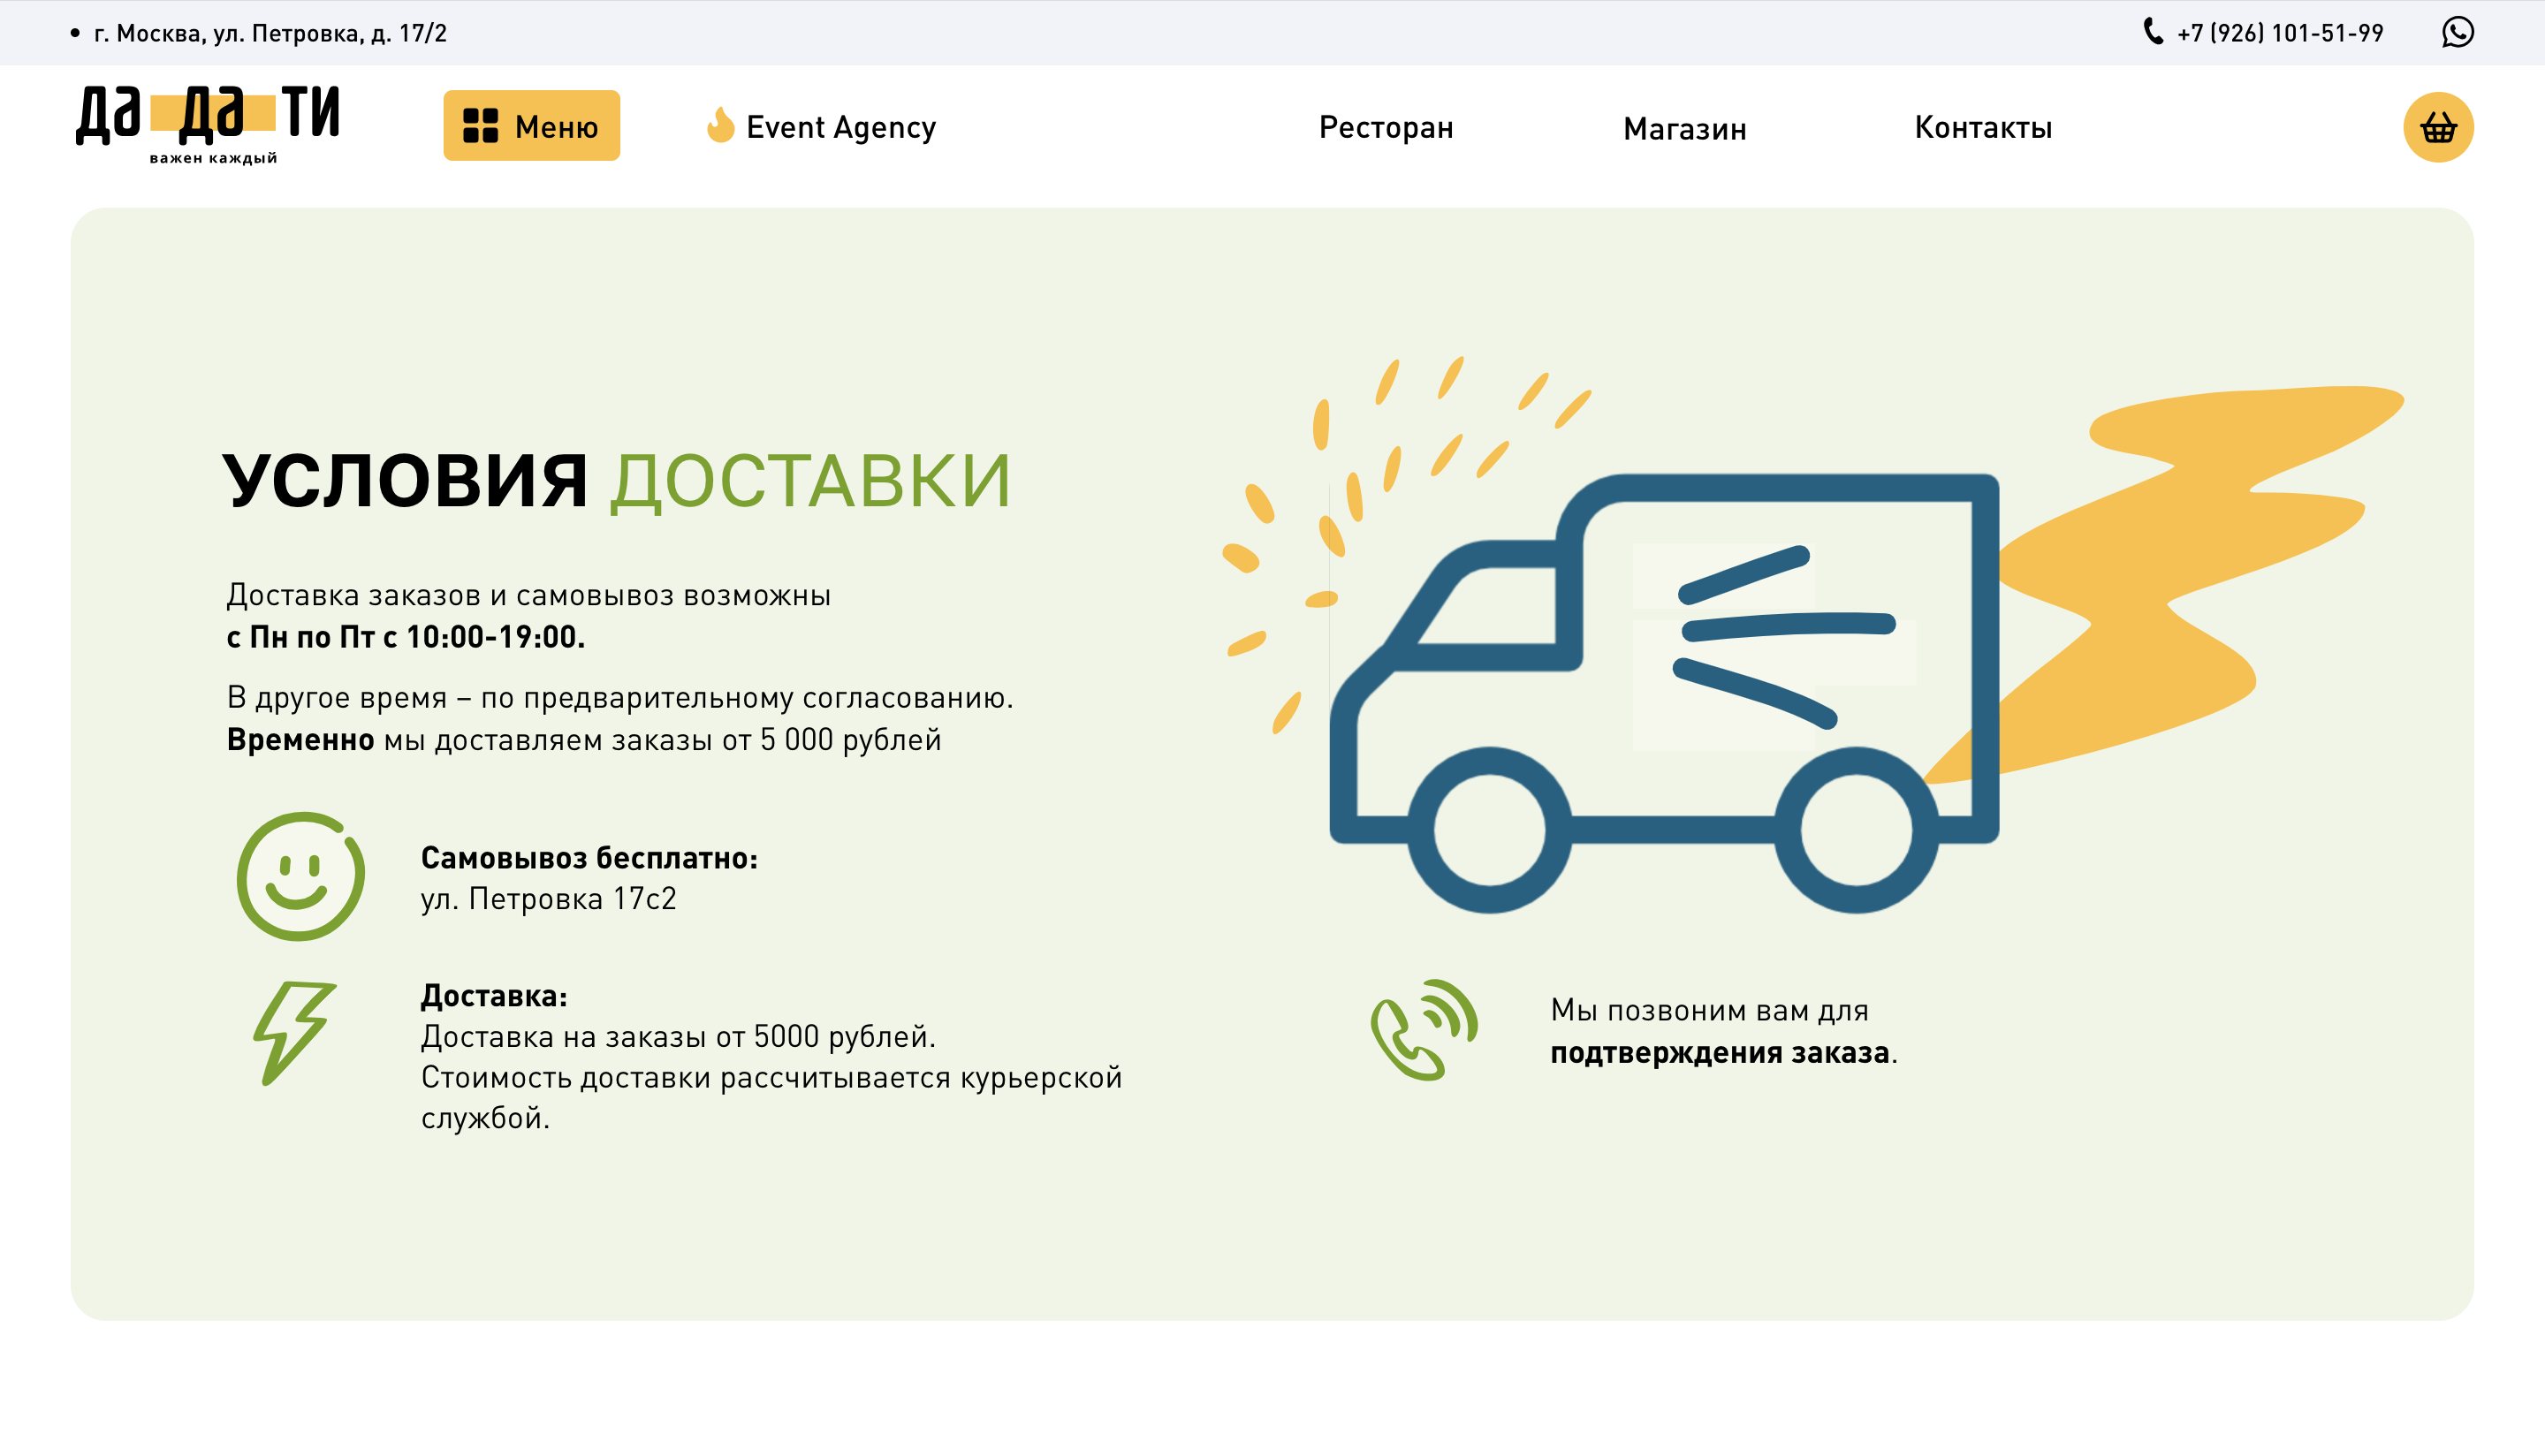Open the WhatsApp chat icon
The image size is (2545, 1456).
pos(2457,32)
